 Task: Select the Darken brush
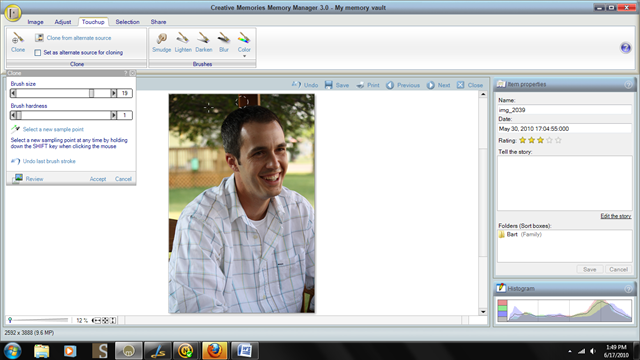coord(204,42)
